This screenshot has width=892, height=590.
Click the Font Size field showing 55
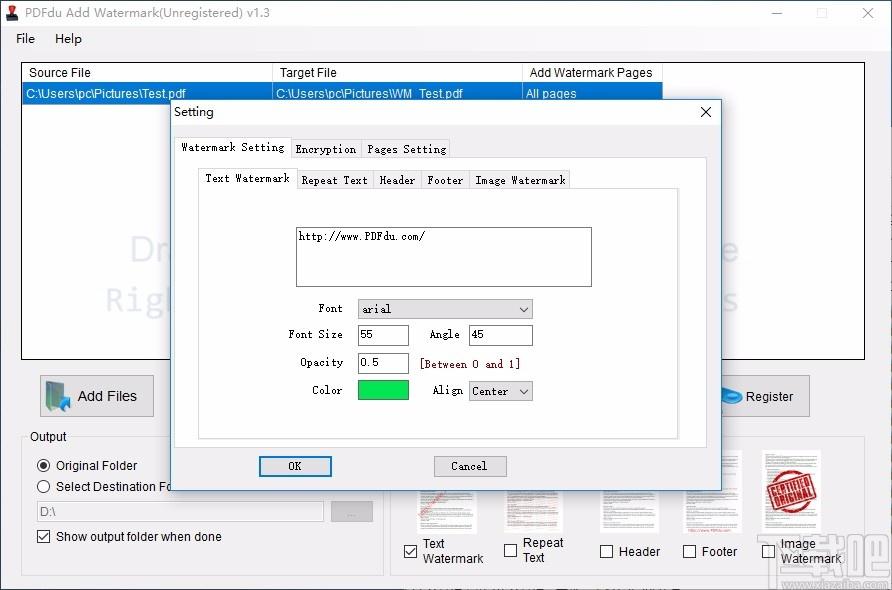point(383,335)
